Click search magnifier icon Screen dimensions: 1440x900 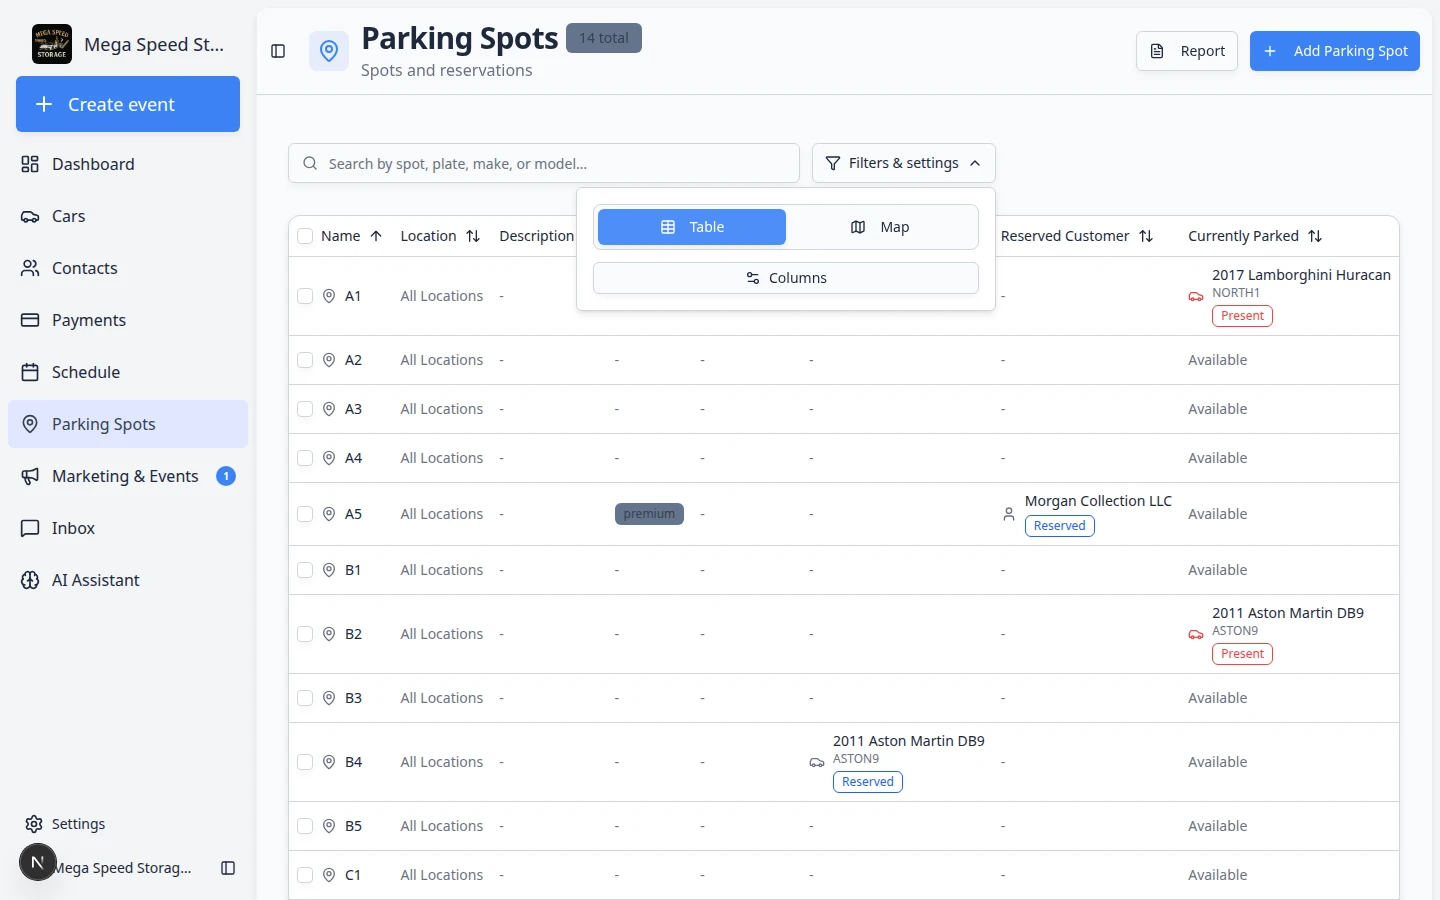point(310,163)
